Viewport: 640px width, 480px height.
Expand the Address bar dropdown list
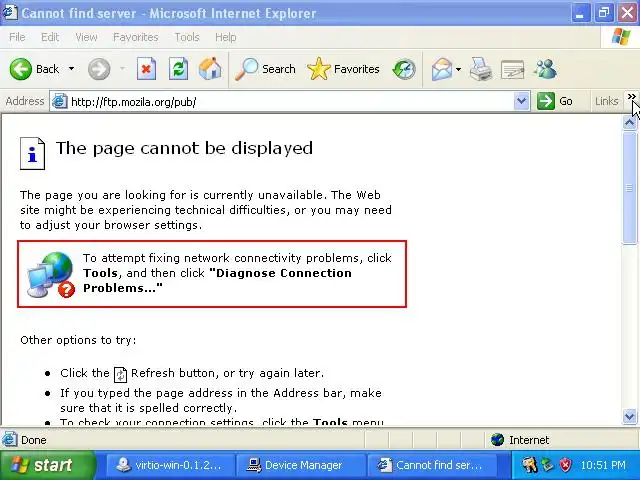[522, 101]
